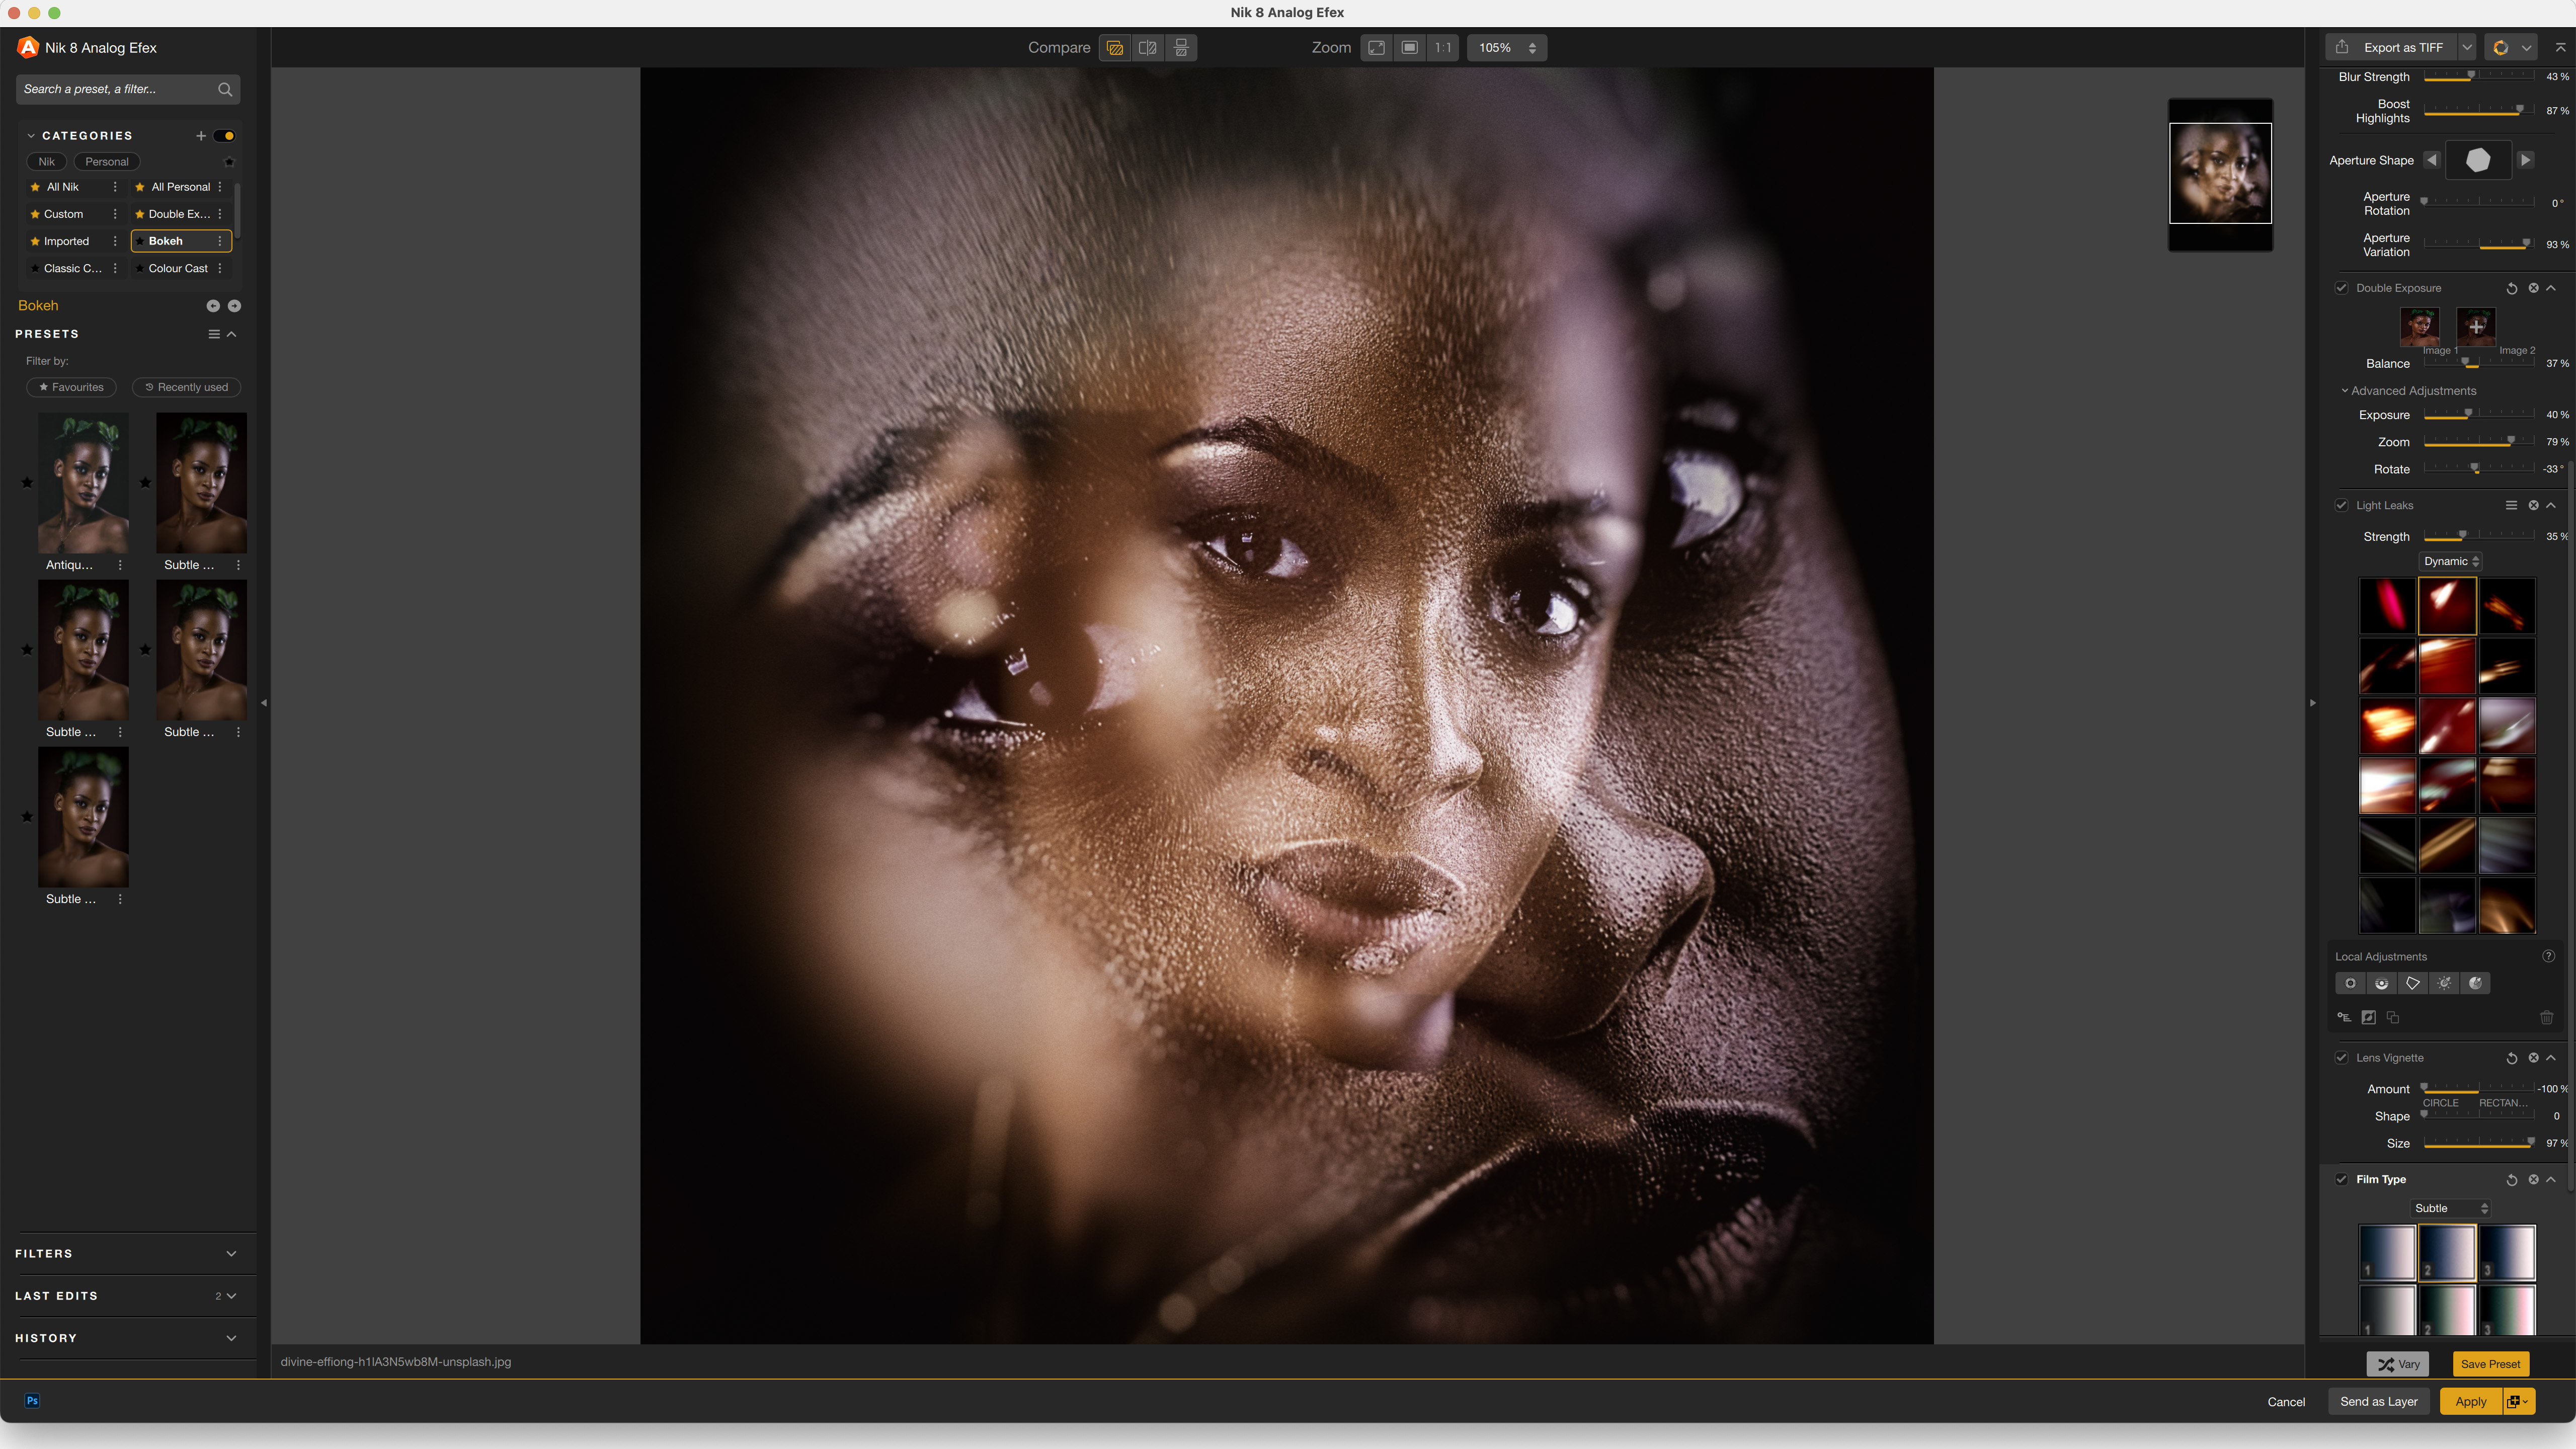Open the local adjustments list icon
The image size is (2576, 1449).
(x=2344, y=1018)
